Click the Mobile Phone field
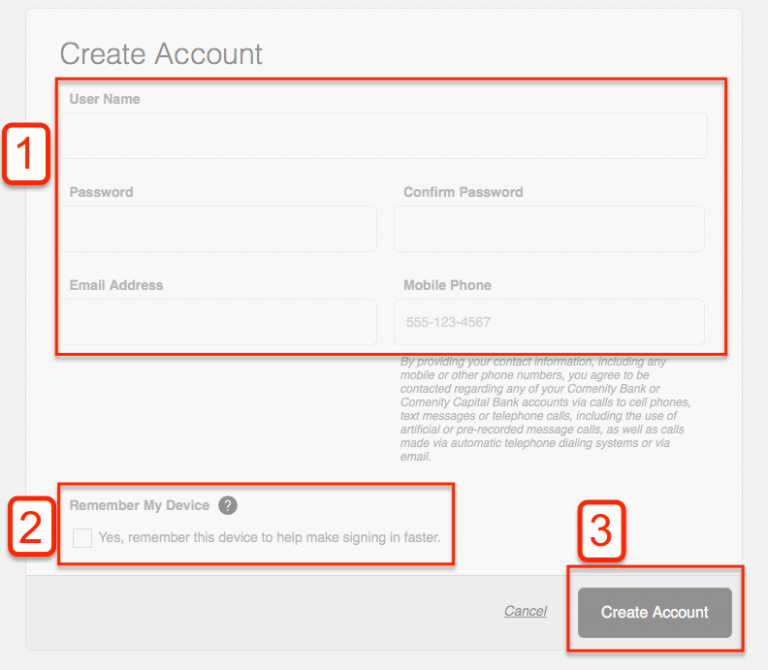Screen dimensions: 768x670 click(549, 322)
